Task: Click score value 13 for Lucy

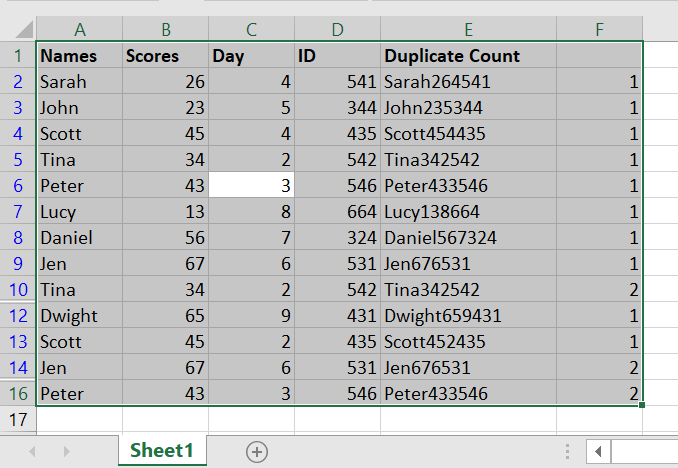Action: click(x=166, y=212)
